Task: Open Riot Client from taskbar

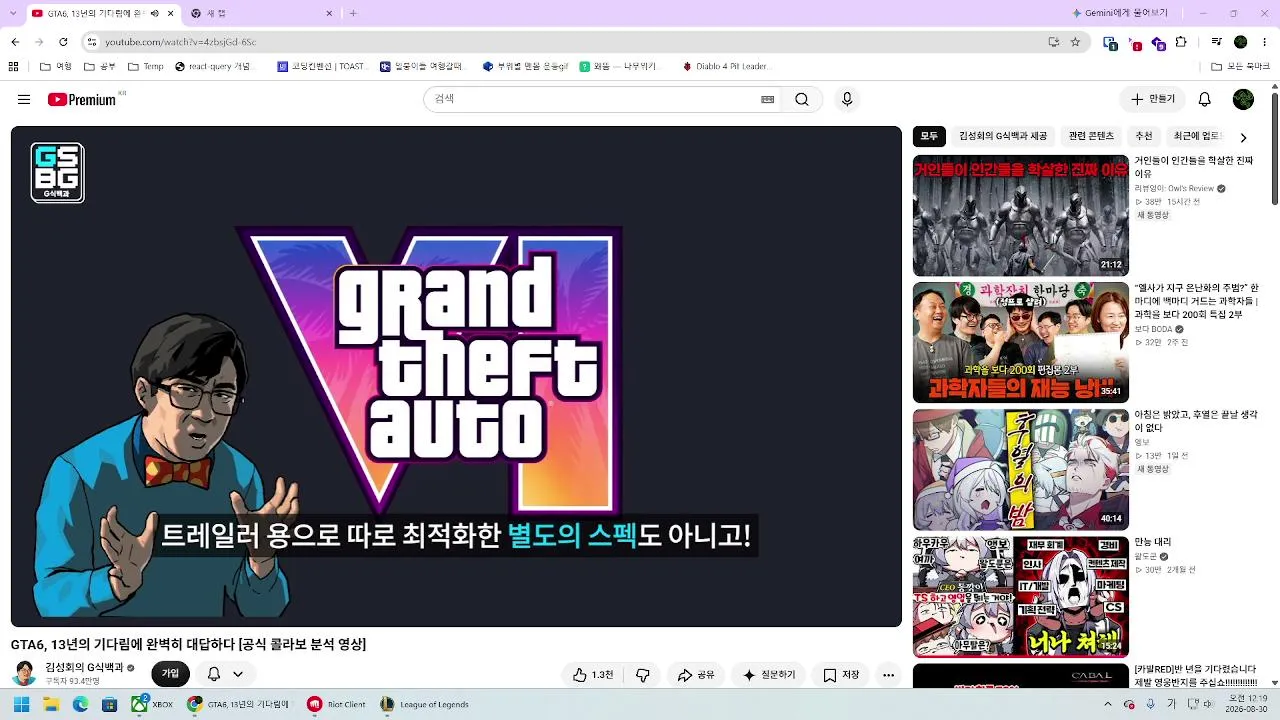Action: click(x=336, y=704)
